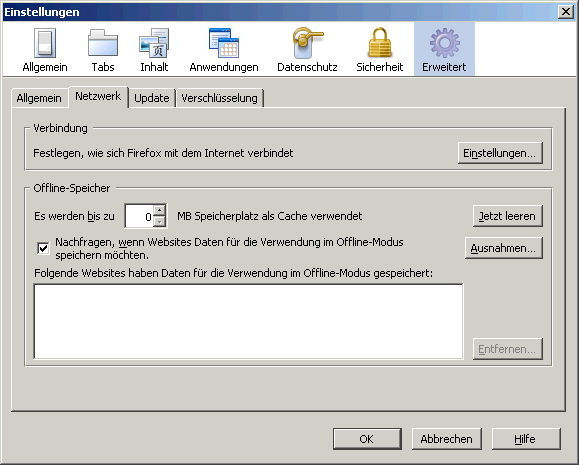This screenshot has height=465, width=579.
Task: Confirm with the OK button
Action: [367, 439]
